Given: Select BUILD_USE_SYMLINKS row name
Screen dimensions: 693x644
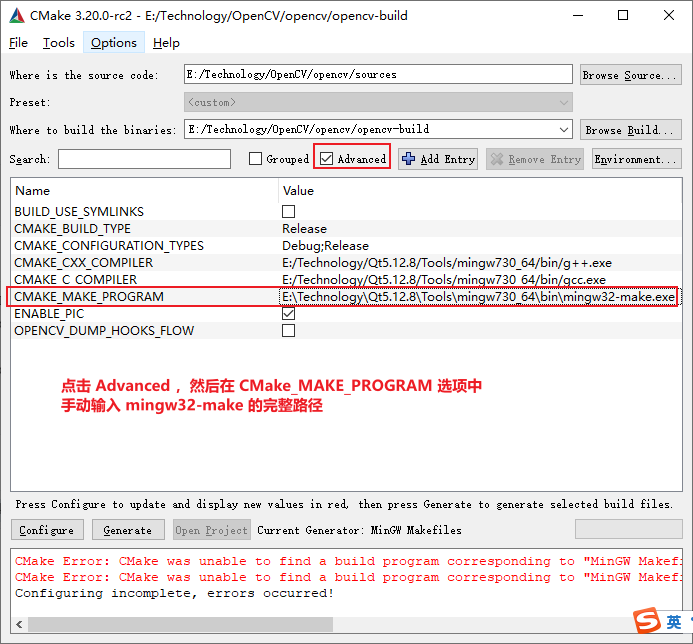Looking at the screenshot, I should coord(79,212).
